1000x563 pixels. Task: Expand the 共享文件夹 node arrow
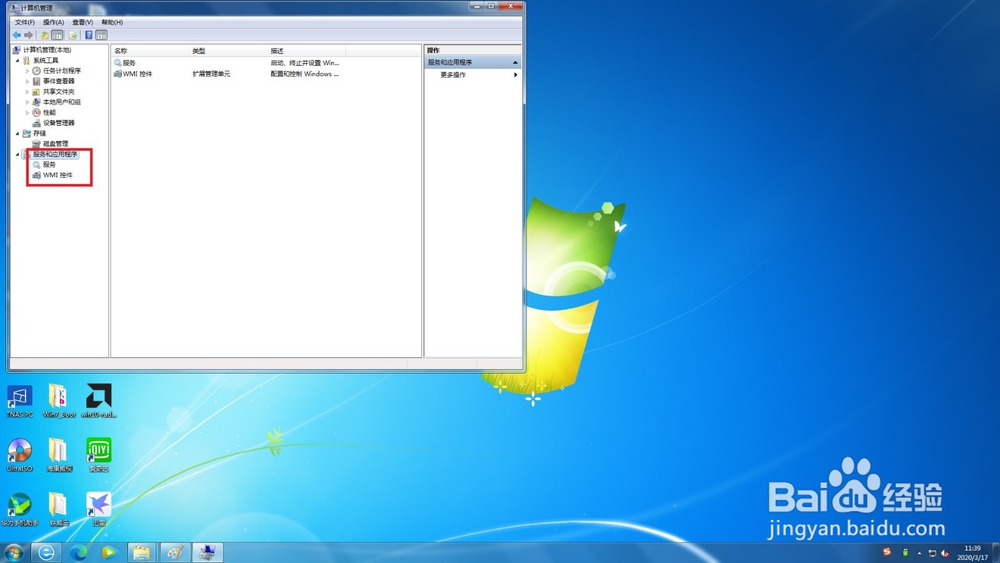tap(27, 92)
